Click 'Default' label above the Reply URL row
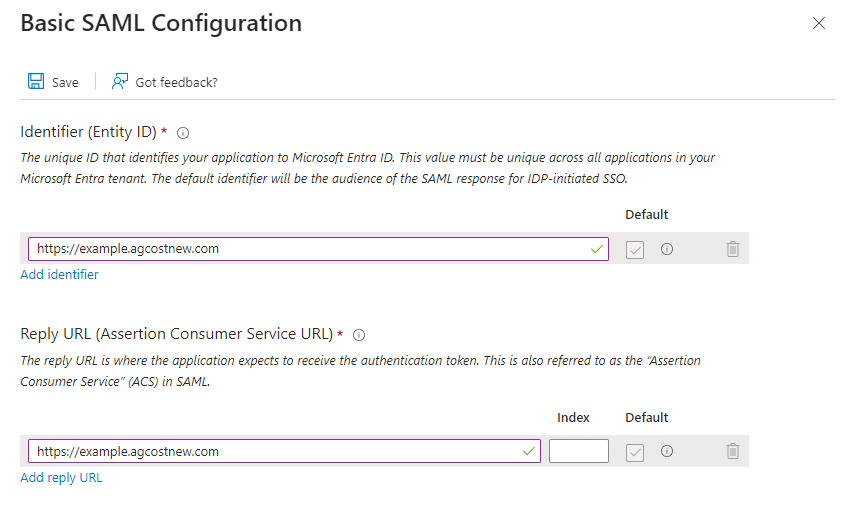The height and width of the screenshot is (505, 855). tap(647, 418)
